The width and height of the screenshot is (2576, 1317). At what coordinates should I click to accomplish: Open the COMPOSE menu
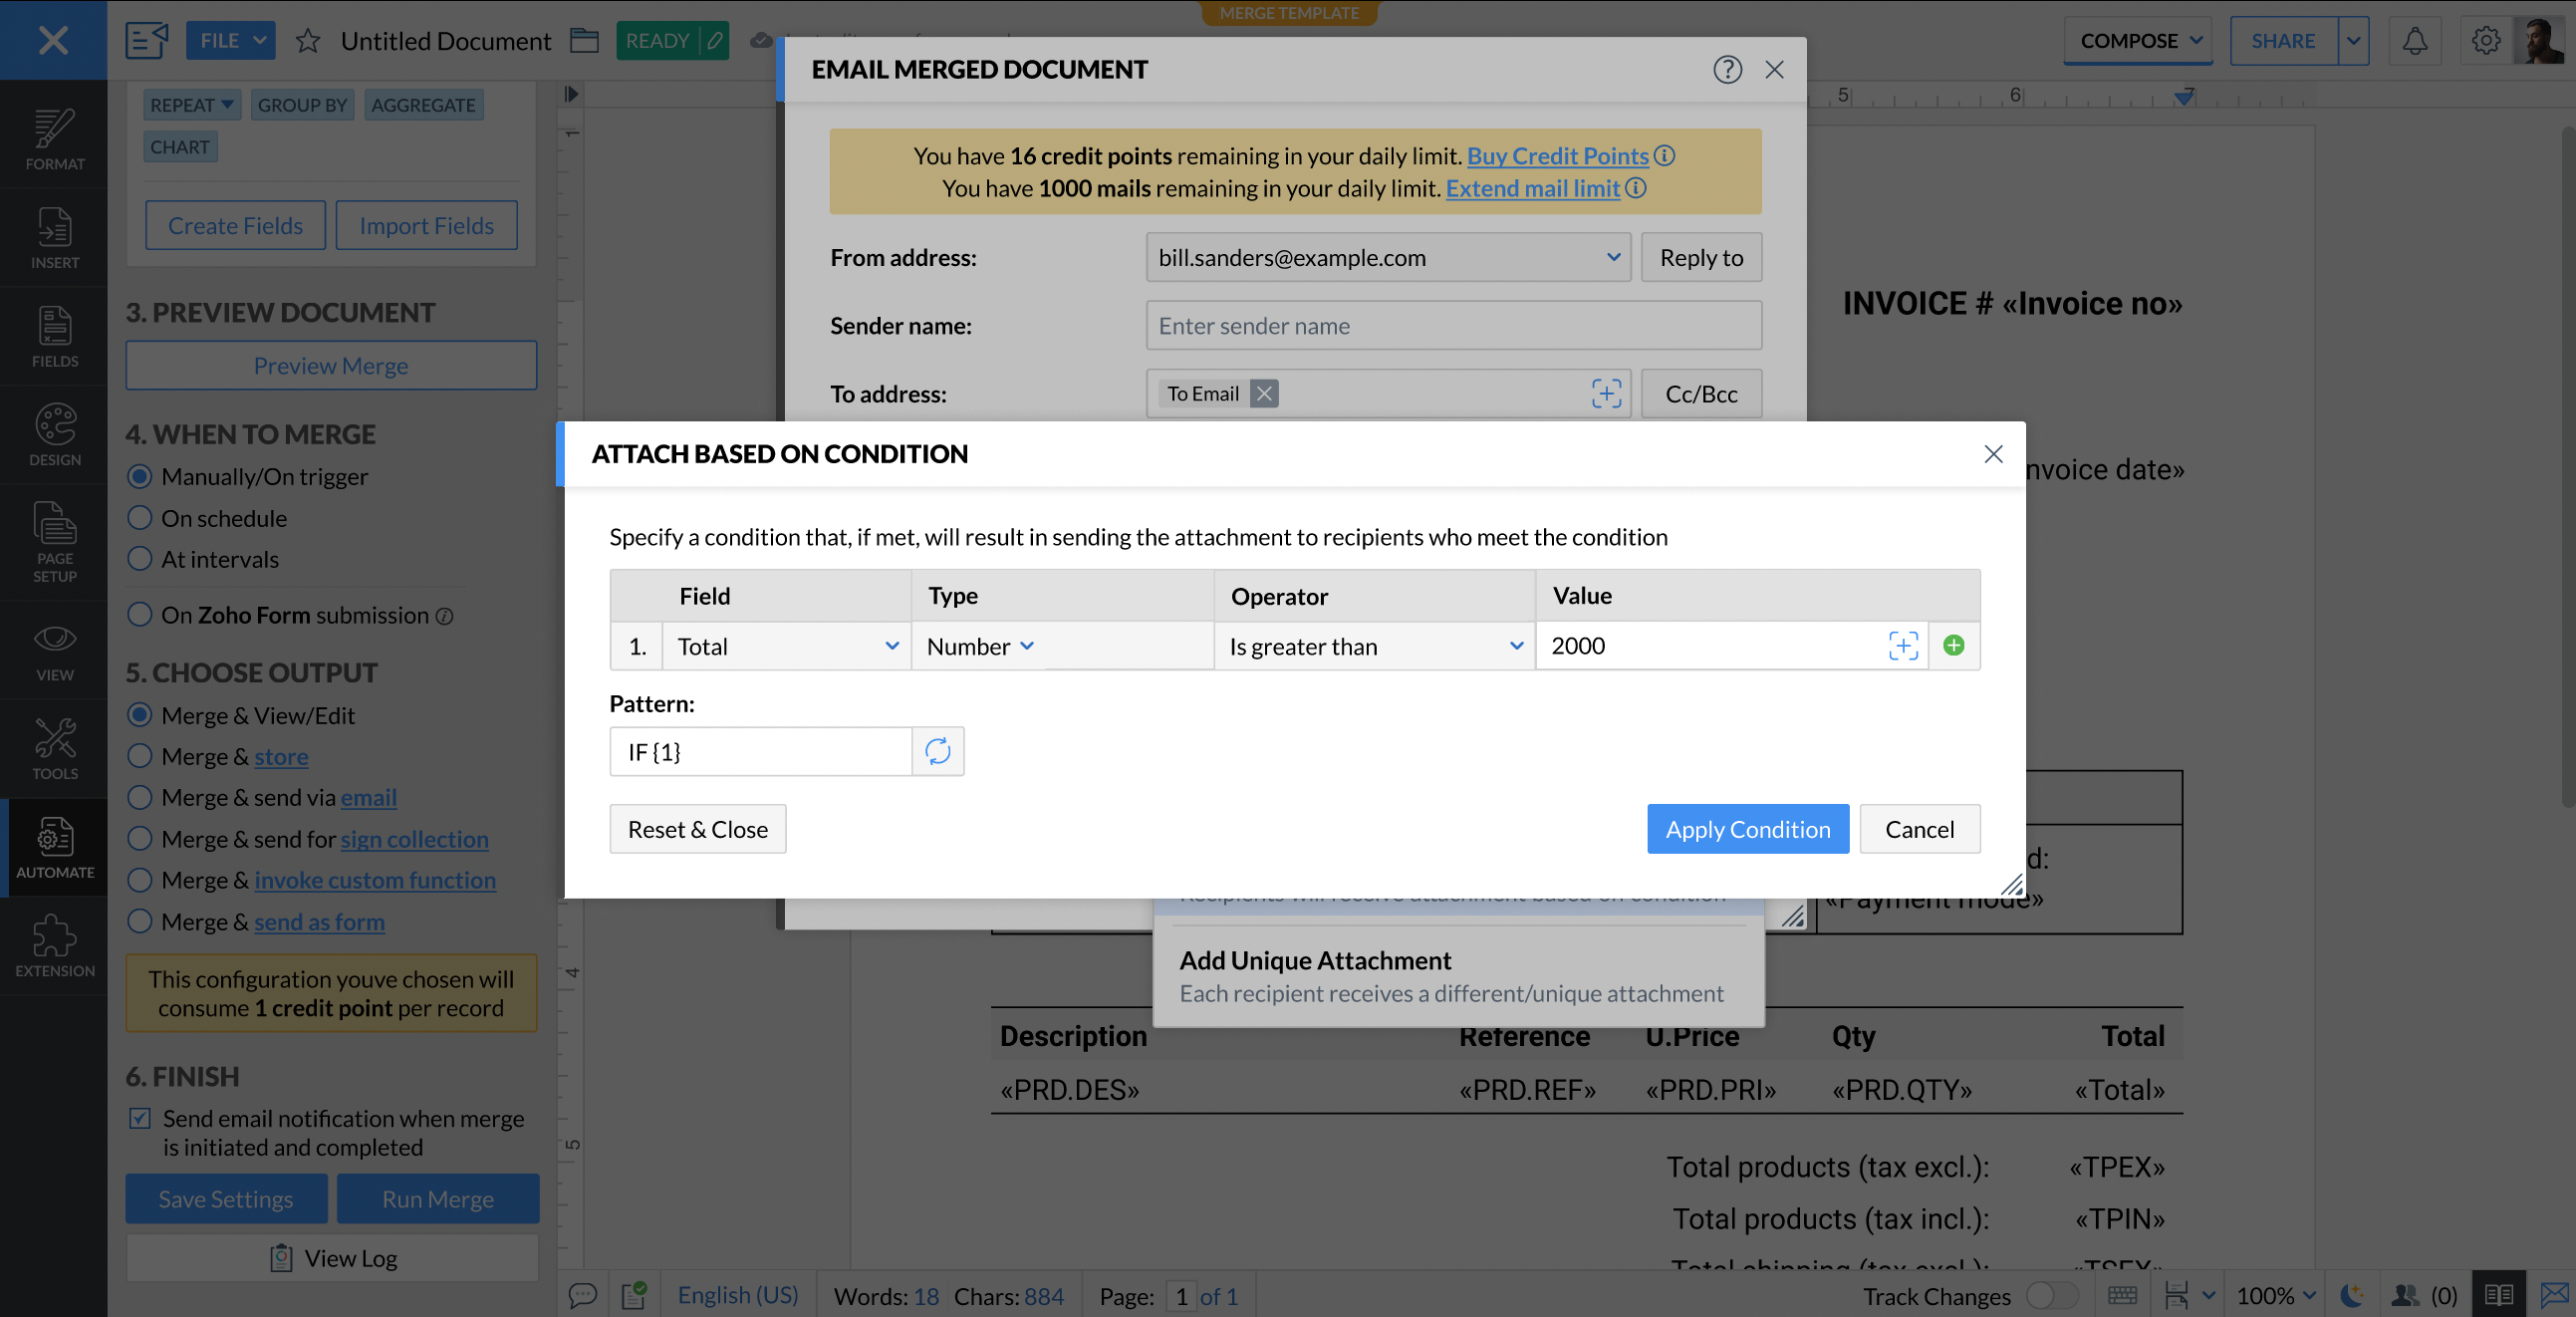pos(2139,41)
